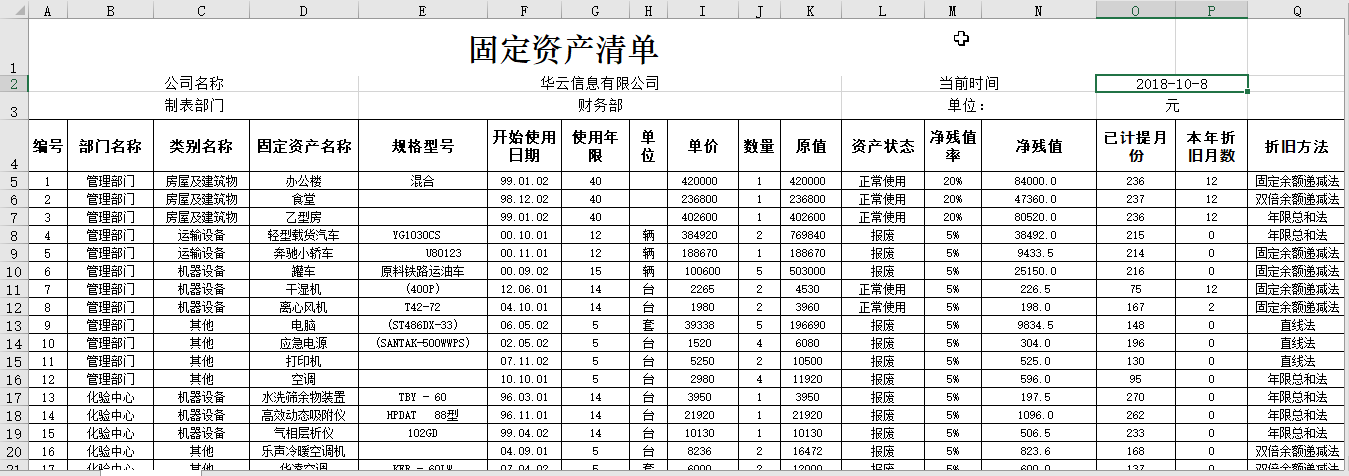Select the row 10 header

tap(14, 272)
